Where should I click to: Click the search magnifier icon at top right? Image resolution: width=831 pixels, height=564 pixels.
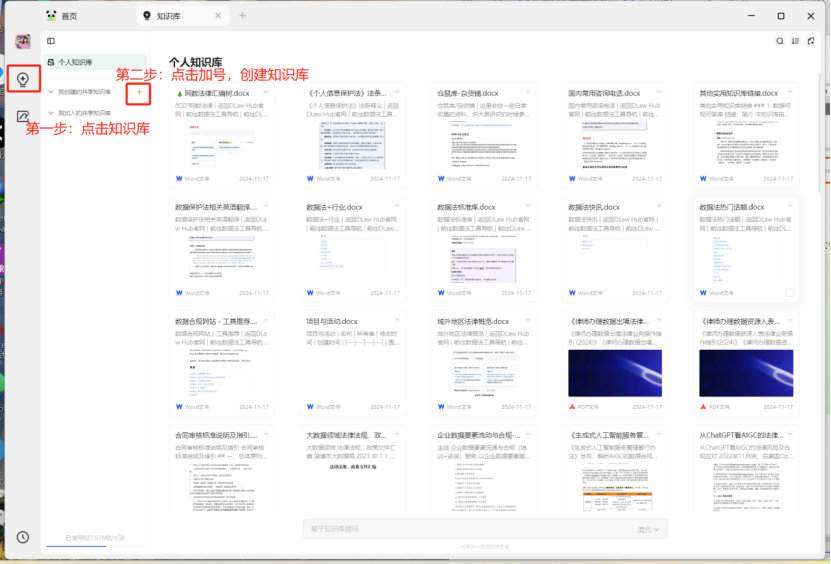781,41
